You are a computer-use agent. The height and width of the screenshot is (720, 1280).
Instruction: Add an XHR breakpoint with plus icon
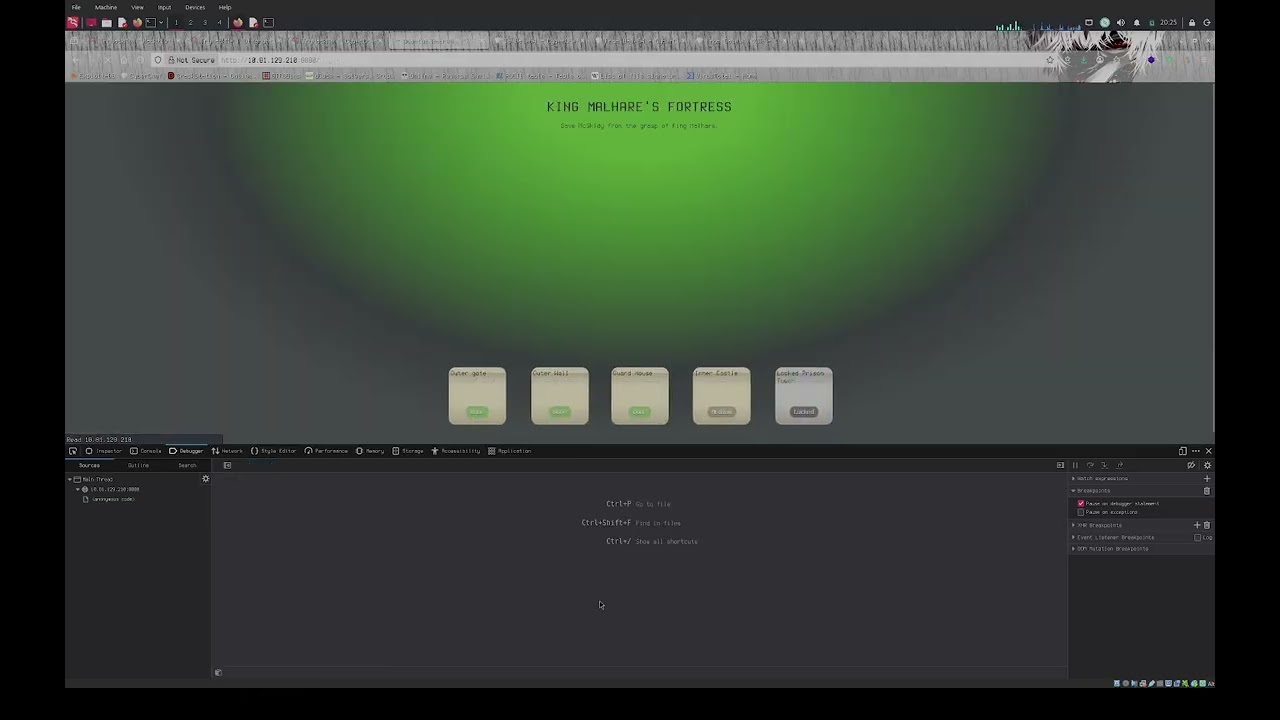pyautogui.click(x=1197, y=525)
